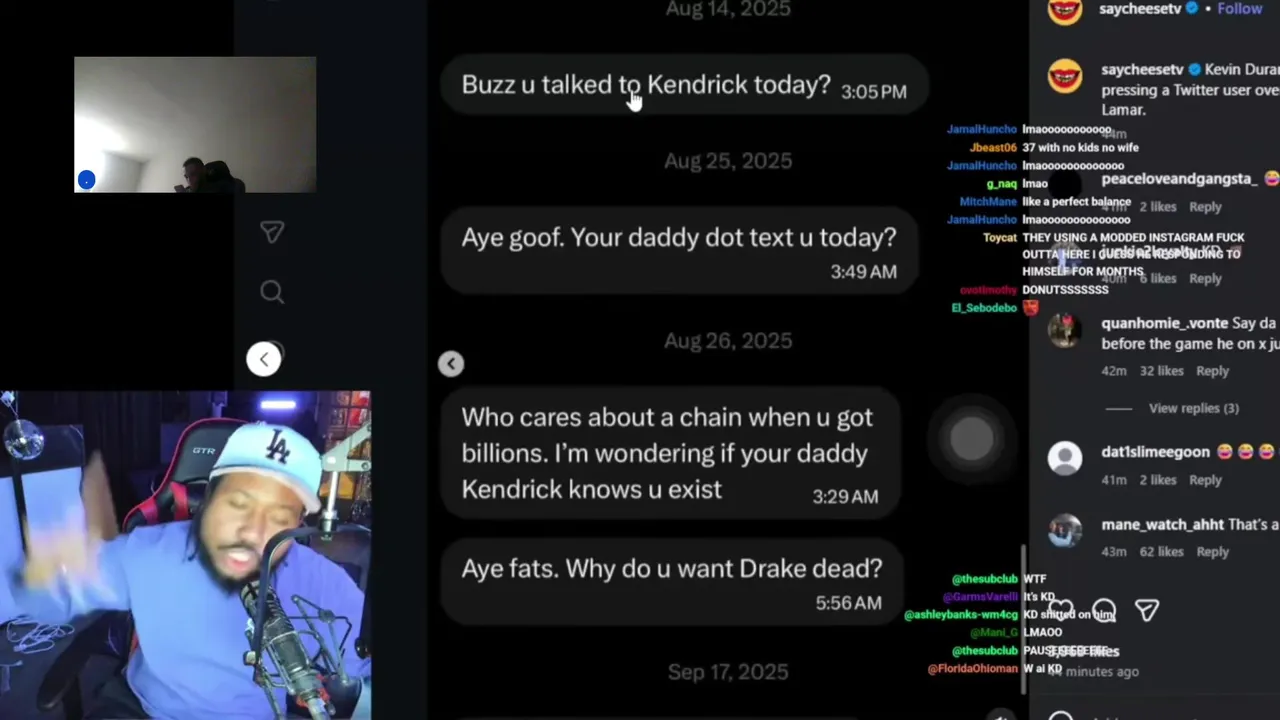This screenshot has height=720, width=1280.
Task: Reply to the dat1slimegoon comment
Action: click(x=1205, y=480)
